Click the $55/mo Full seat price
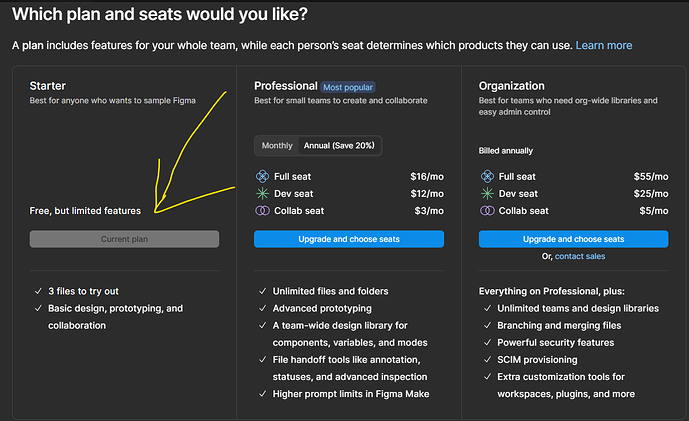Screen dimensions: 689x421 (651, 177)
